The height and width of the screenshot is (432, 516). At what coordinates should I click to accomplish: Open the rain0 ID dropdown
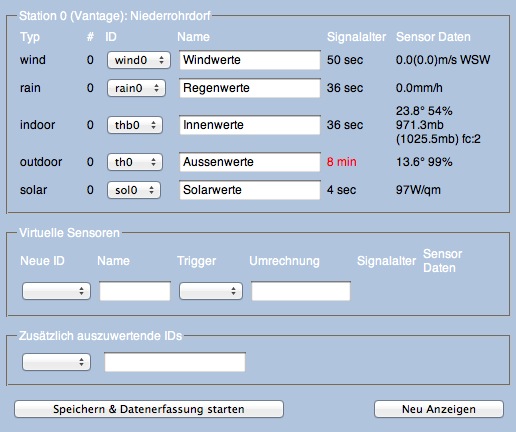tap(136, 88)
